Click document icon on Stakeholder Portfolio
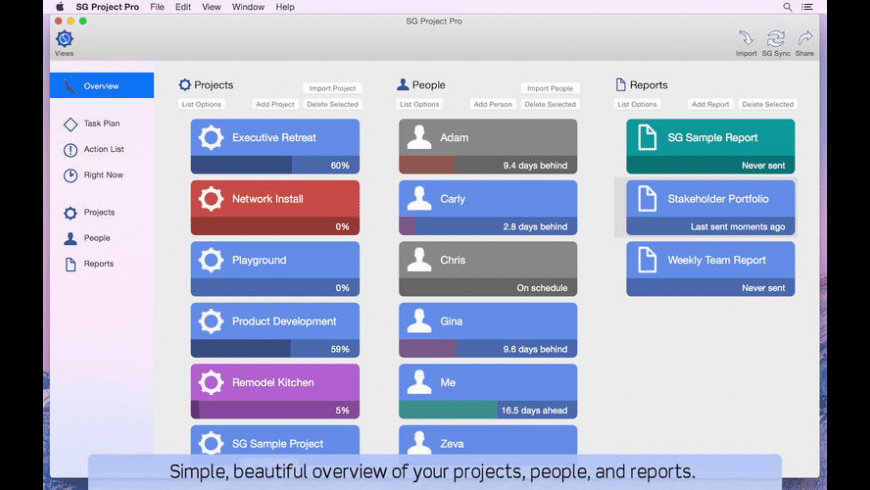This screenshot has height=490, width=870. (647, 199)
